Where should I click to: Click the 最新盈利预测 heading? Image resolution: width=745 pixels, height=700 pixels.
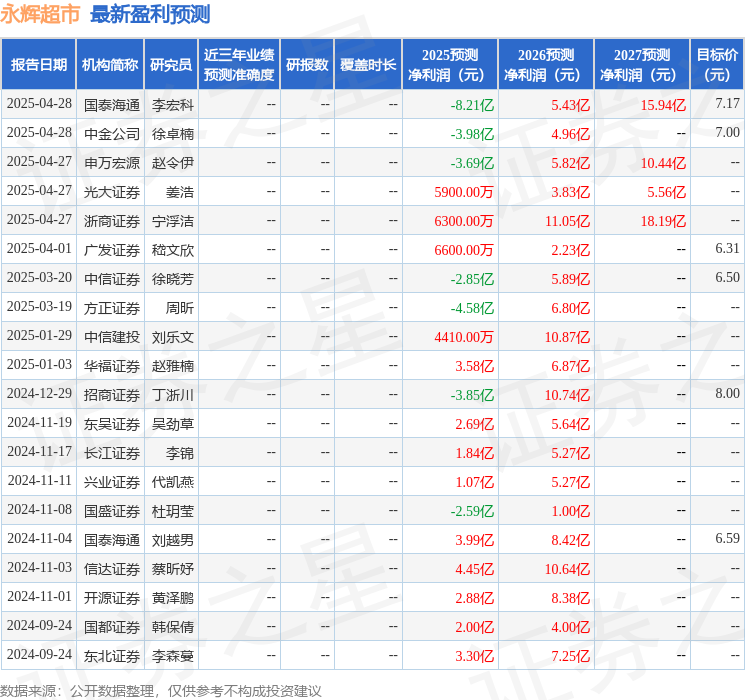point(150,14)
